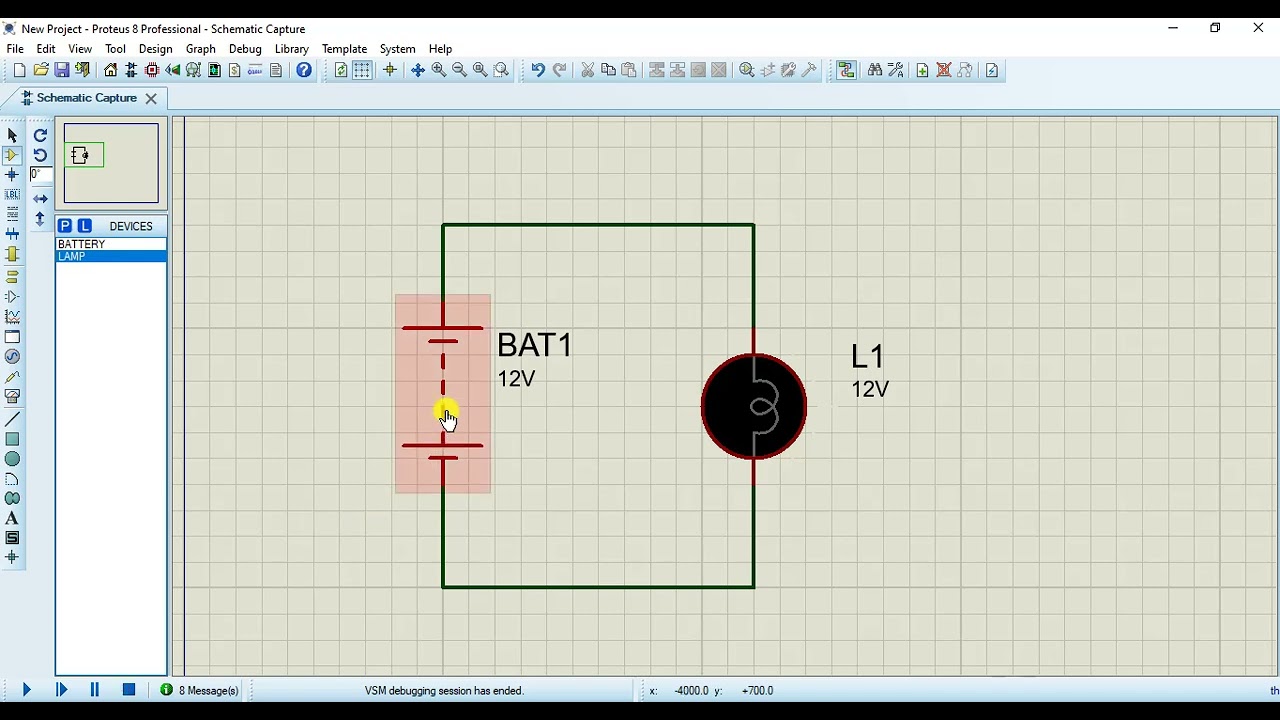The image size is (1280, 720).
Task: Click the Paste clipboard icon
Action: pyautogui.click(x=629, y=70)
